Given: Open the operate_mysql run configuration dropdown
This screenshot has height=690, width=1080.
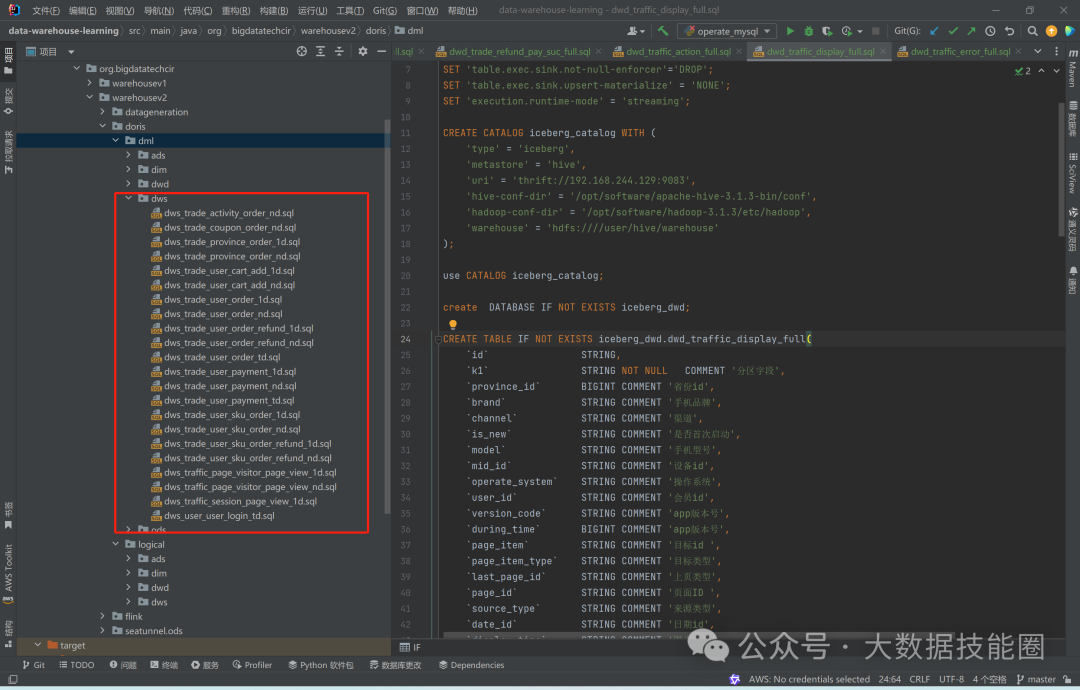Looking at the screenshot, I should click(726, 31).
